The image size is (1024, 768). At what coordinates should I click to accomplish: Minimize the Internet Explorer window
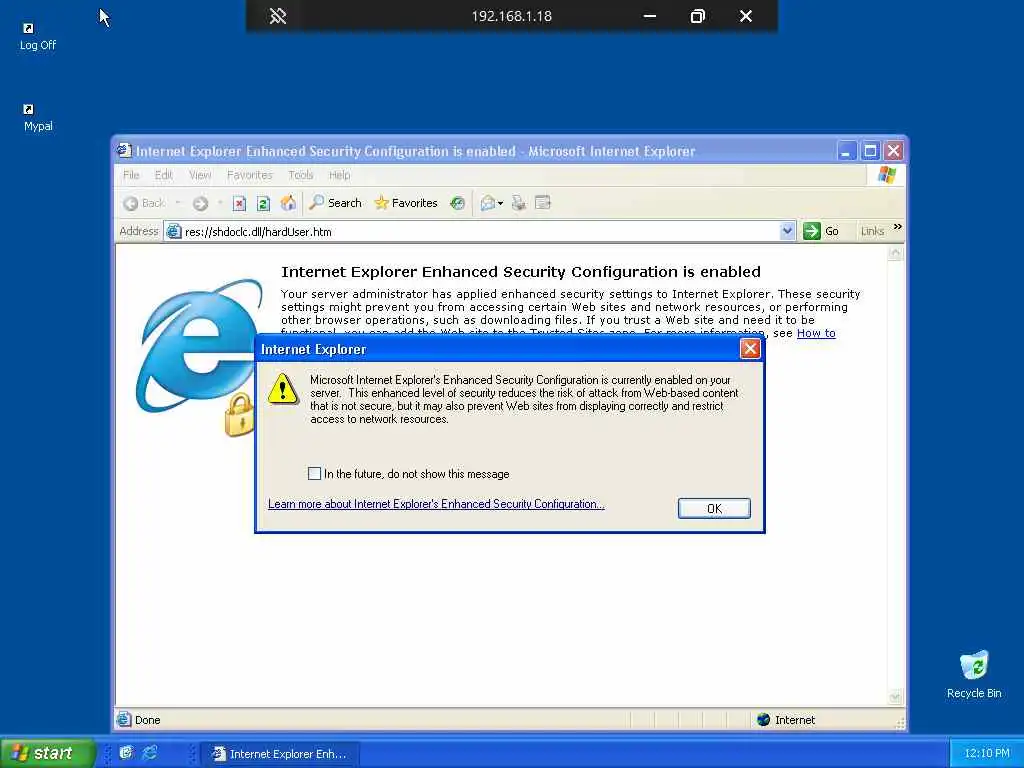point(846,152)
